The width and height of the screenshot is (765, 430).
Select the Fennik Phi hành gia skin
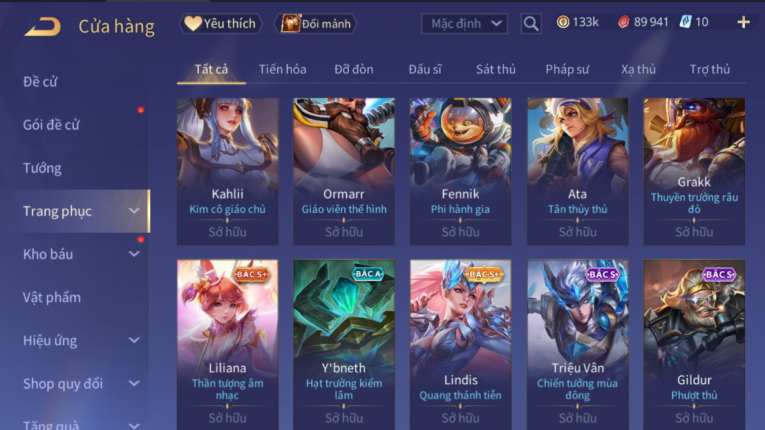pyautogui.click(x=460, y=171)
